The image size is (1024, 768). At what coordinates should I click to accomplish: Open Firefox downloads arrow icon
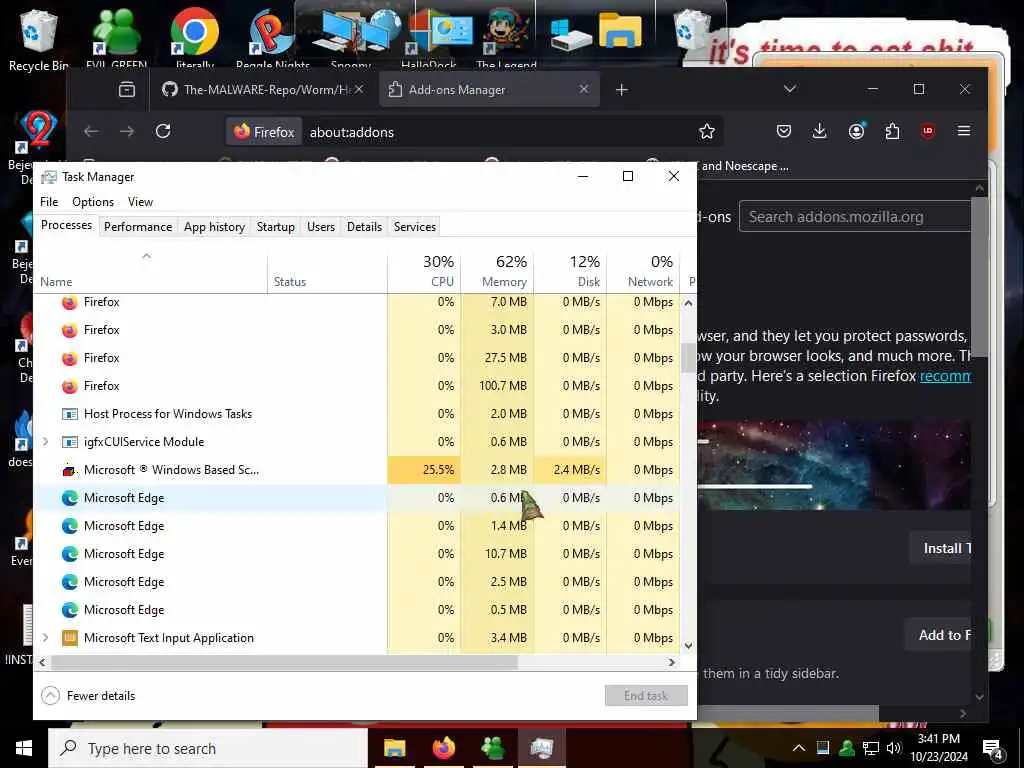click(820, 131)
